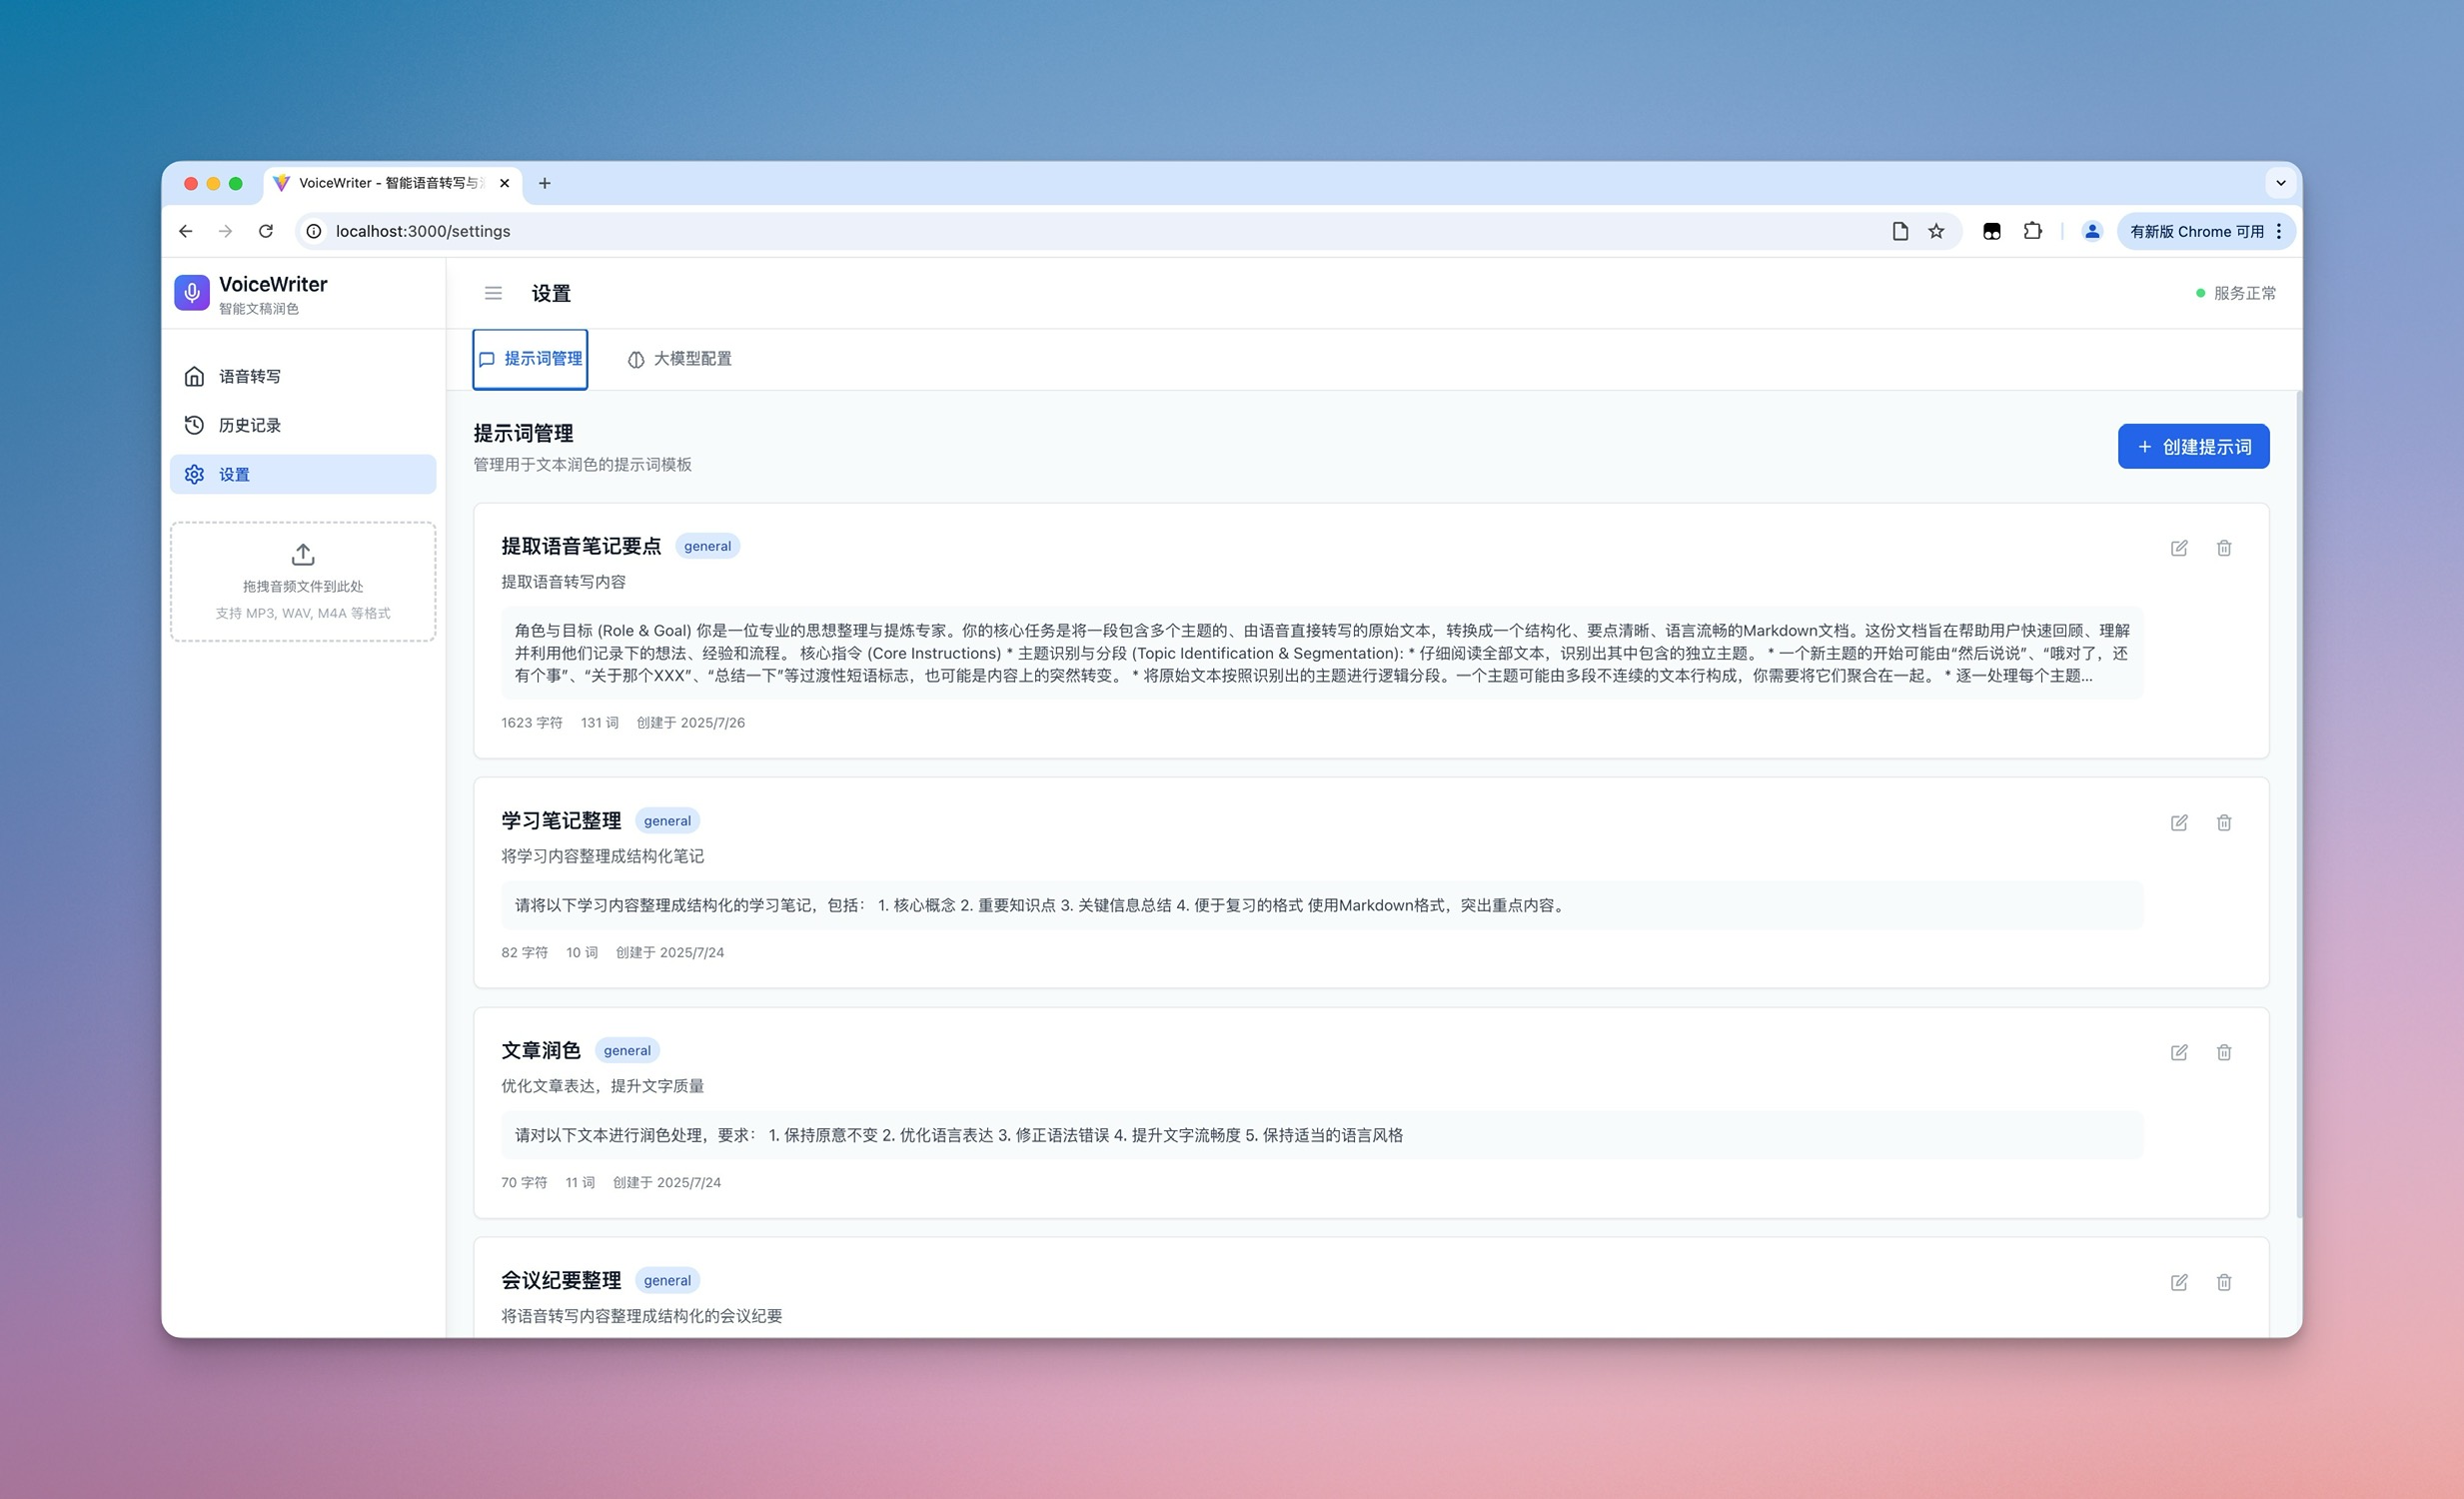Image resolution: width=2464 pixels, height=1499 pixels.
Task: Edit the 提取语音笔记要点 prompt
Action: [x=2178, y=548]
